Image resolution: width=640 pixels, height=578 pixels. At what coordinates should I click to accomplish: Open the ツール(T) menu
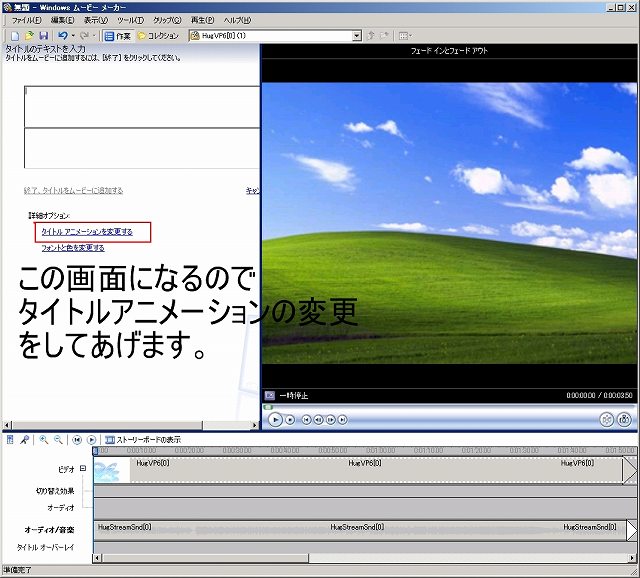click(131, 20)
